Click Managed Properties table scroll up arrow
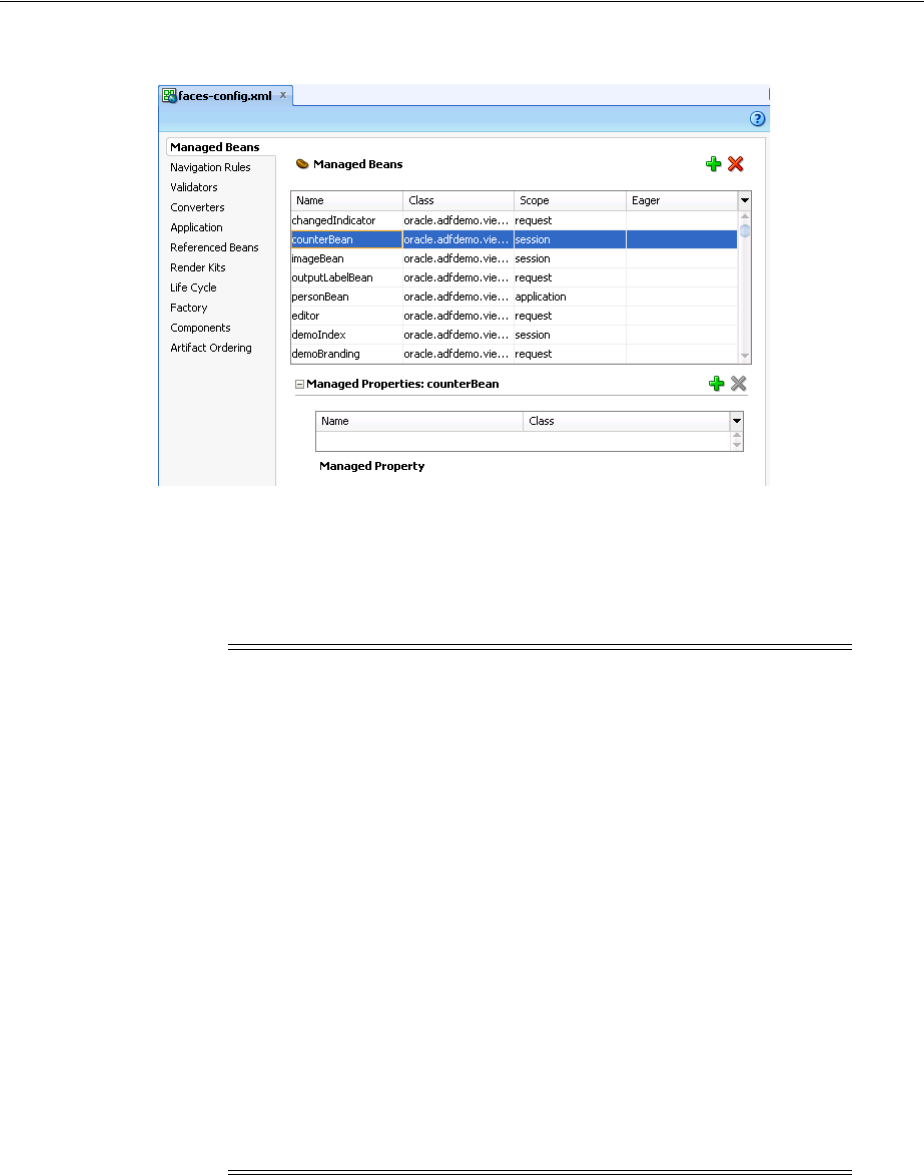 (737, 435)
